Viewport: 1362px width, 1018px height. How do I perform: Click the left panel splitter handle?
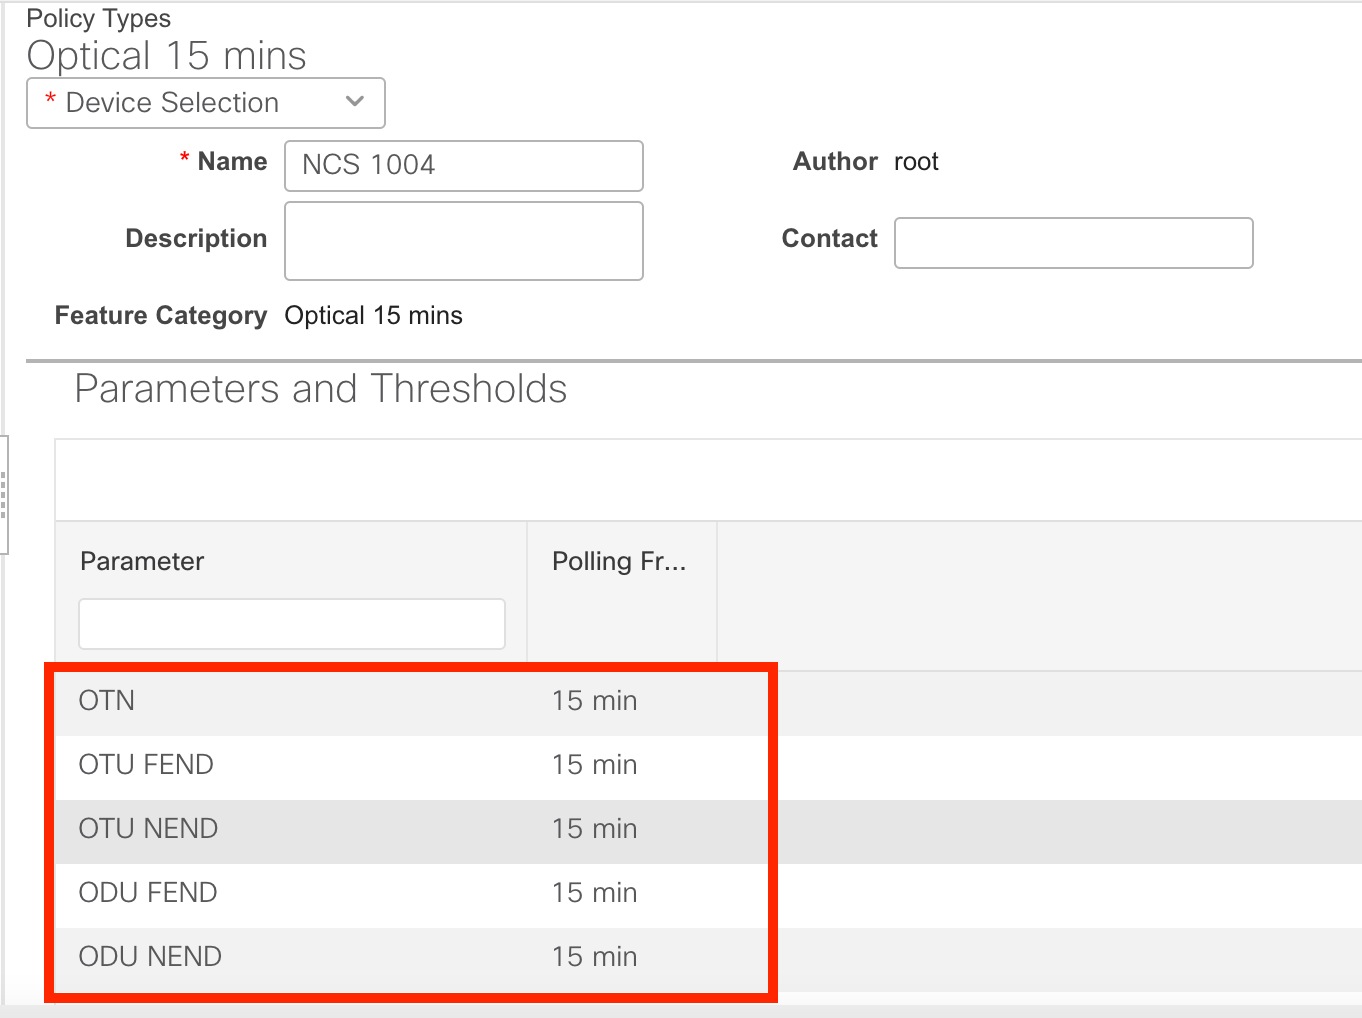point(4,494)
